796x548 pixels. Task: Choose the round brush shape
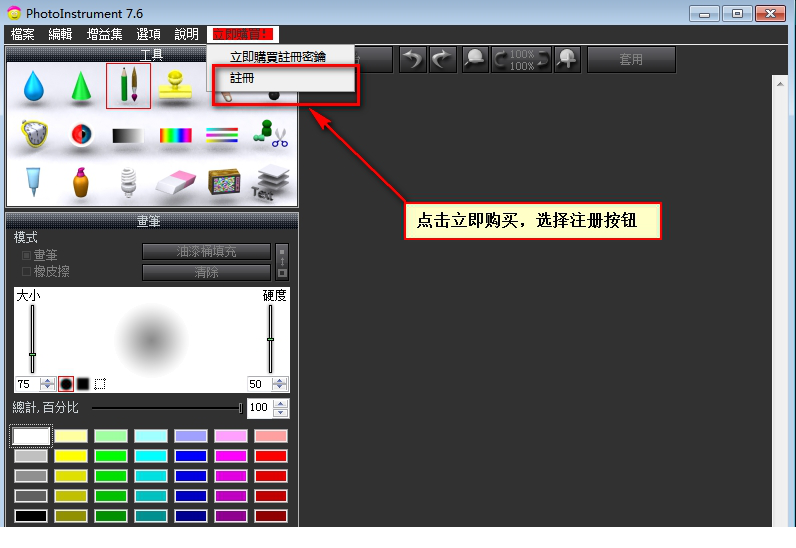pos(66,384)
